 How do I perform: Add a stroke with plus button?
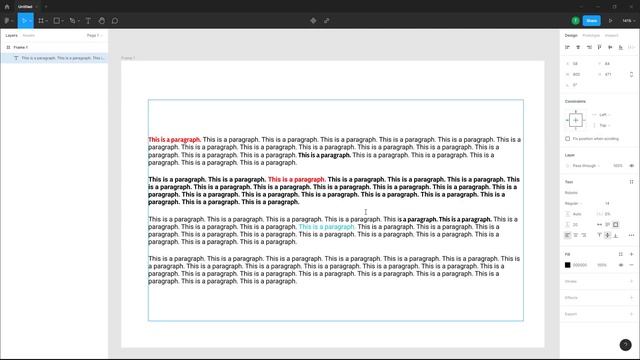[x=631, y=281]
